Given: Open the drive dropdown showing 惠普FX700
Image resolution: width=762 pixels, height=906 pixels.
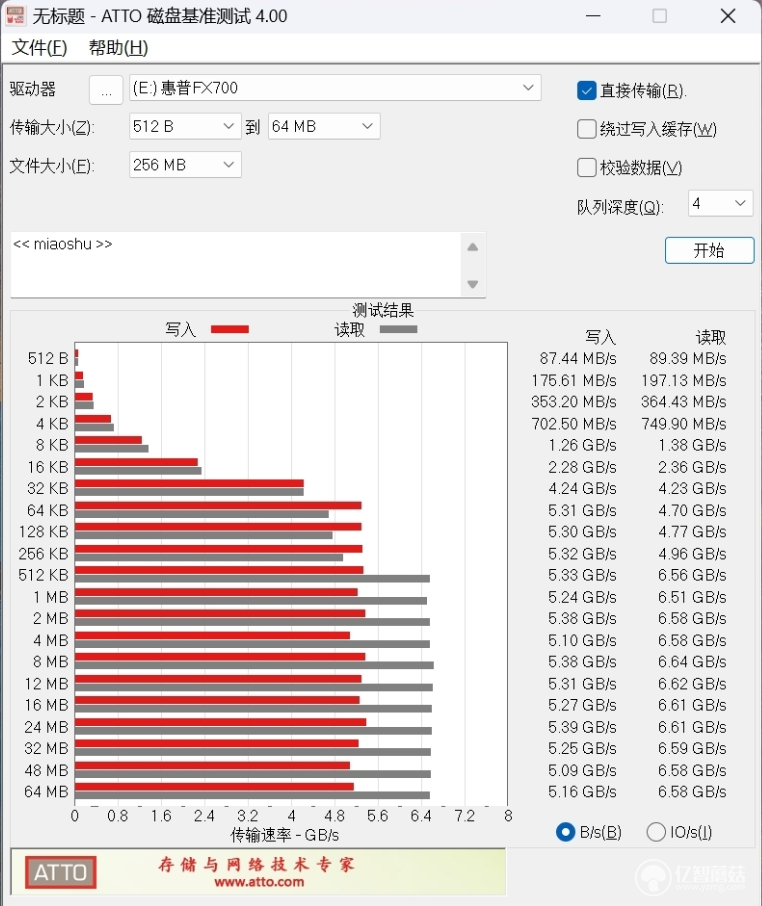Looking at the screenshot, I should point(335,88).
